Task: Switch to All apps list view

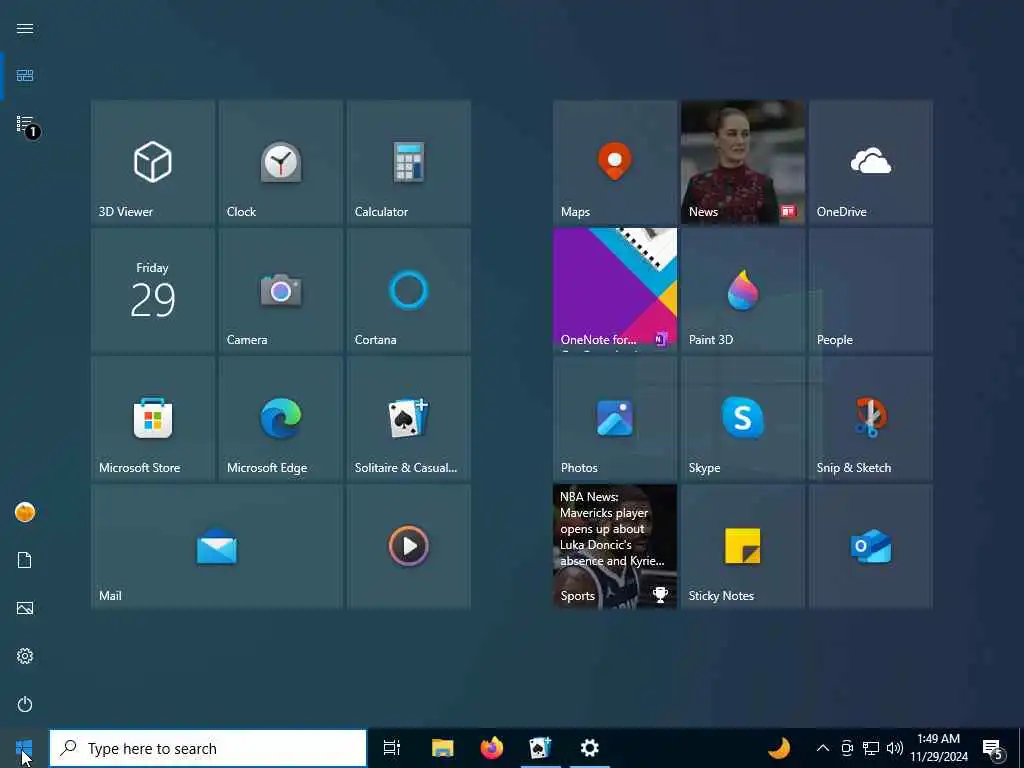Action: (x=25, y=124)
